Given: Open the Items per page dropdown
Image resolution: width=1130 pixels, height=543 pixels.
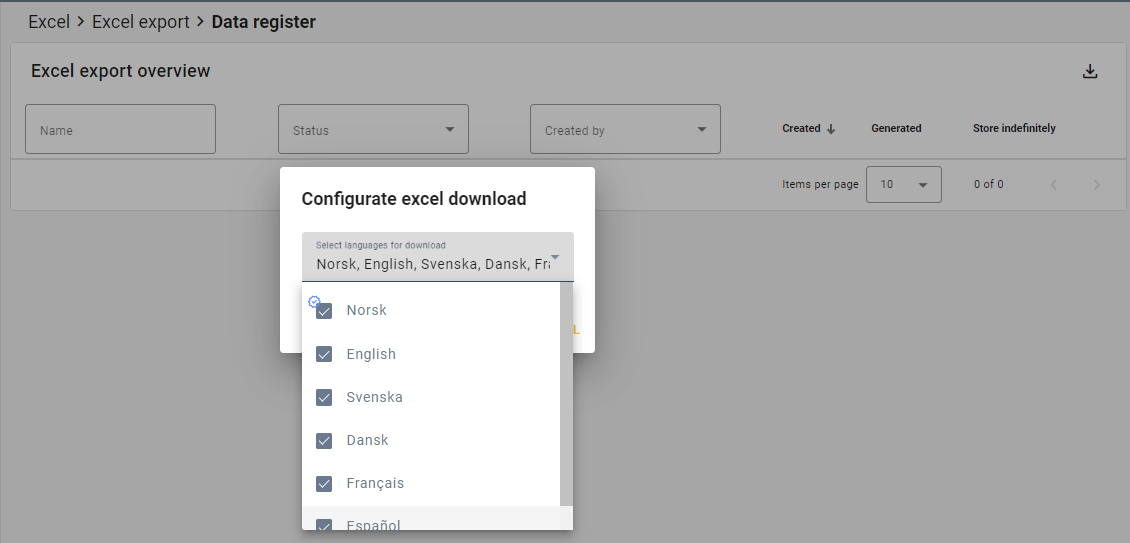Looking at the screenshot, I should point(903,185).
